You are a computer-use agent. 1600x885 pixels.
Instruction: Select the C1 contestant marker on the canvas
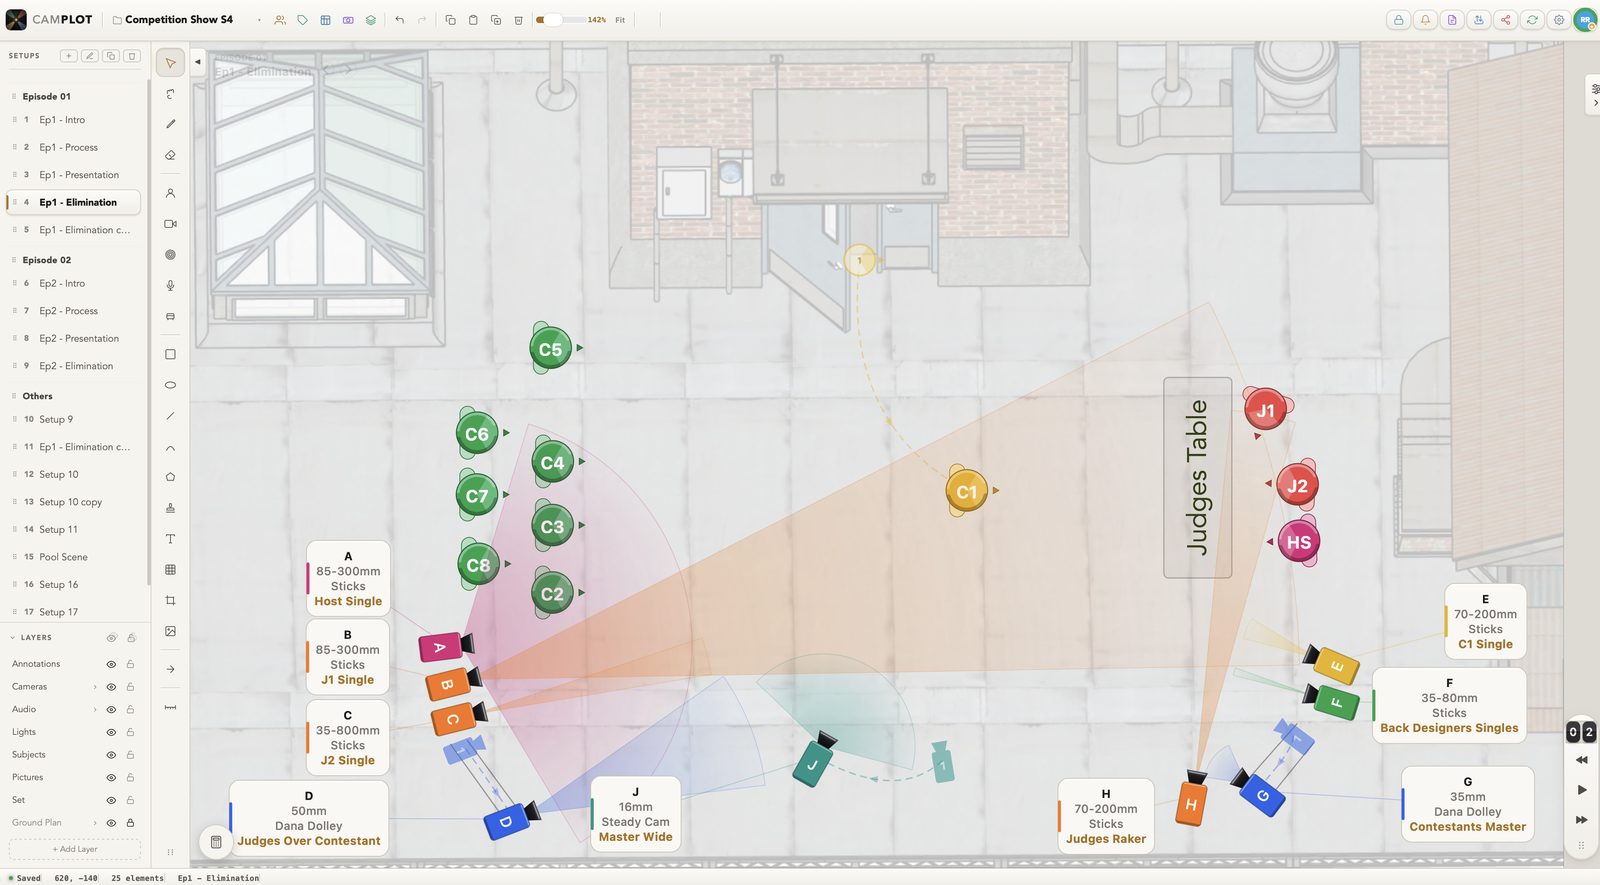click(x=966, y=491)
